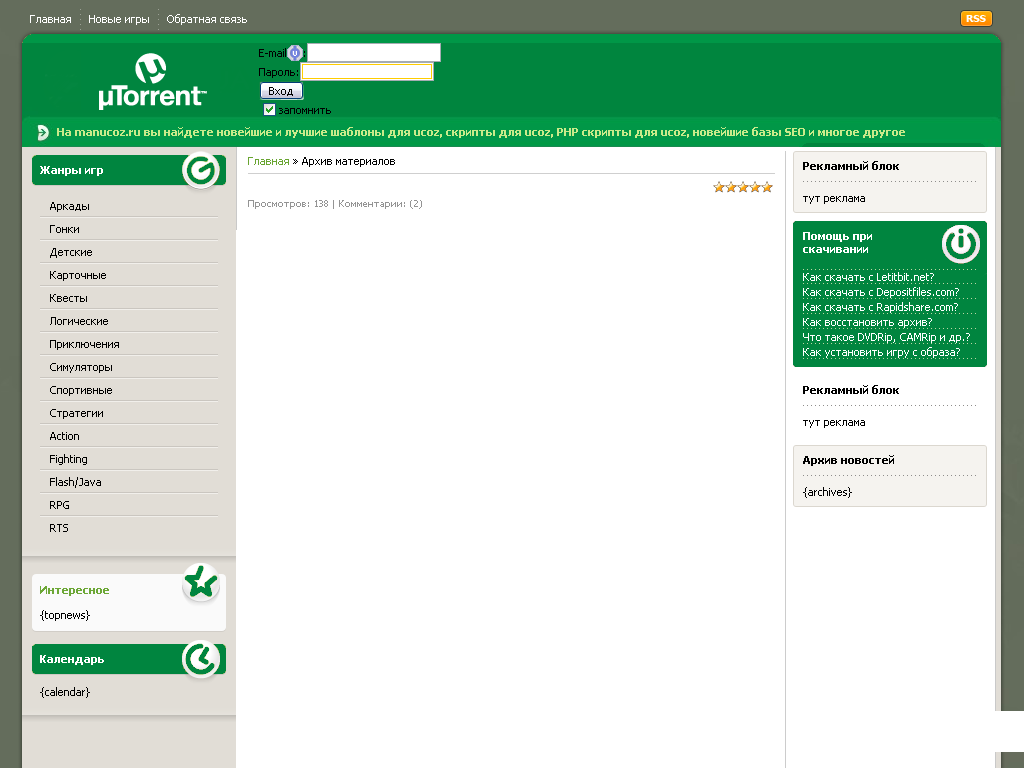The width and height of the screenshot is (1024, 768).
Task: Open Как восстановить архив? help link
Action: [867, 322]
